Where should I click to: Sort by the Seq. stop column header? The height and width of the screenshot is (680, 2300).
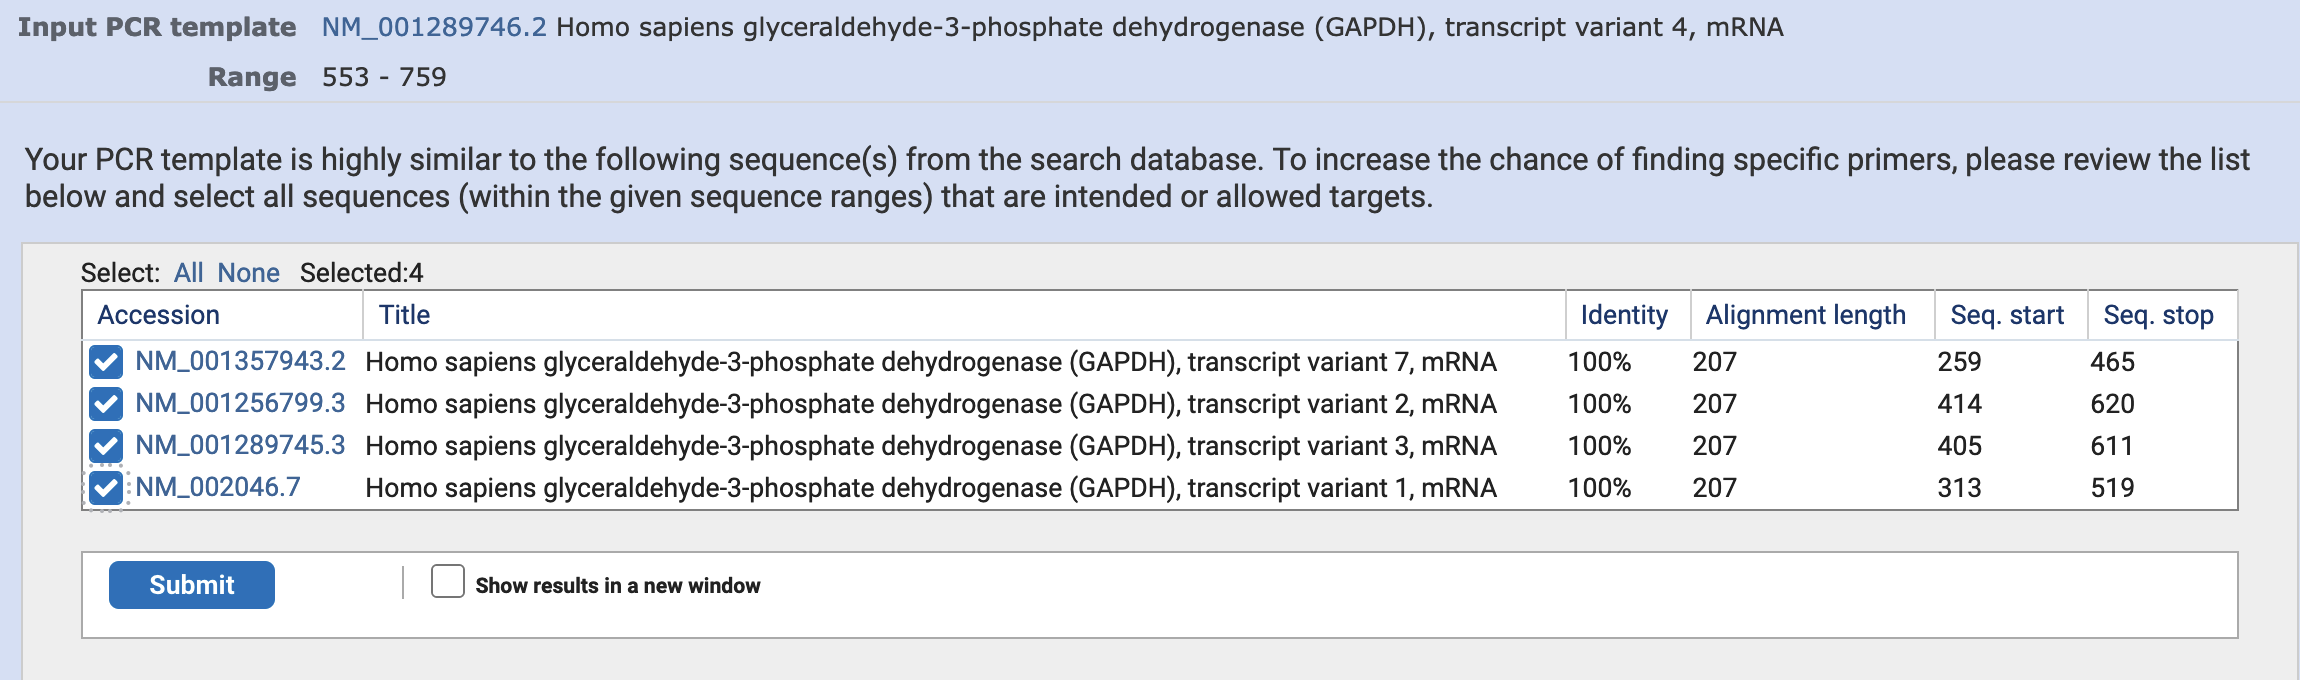2158,315
